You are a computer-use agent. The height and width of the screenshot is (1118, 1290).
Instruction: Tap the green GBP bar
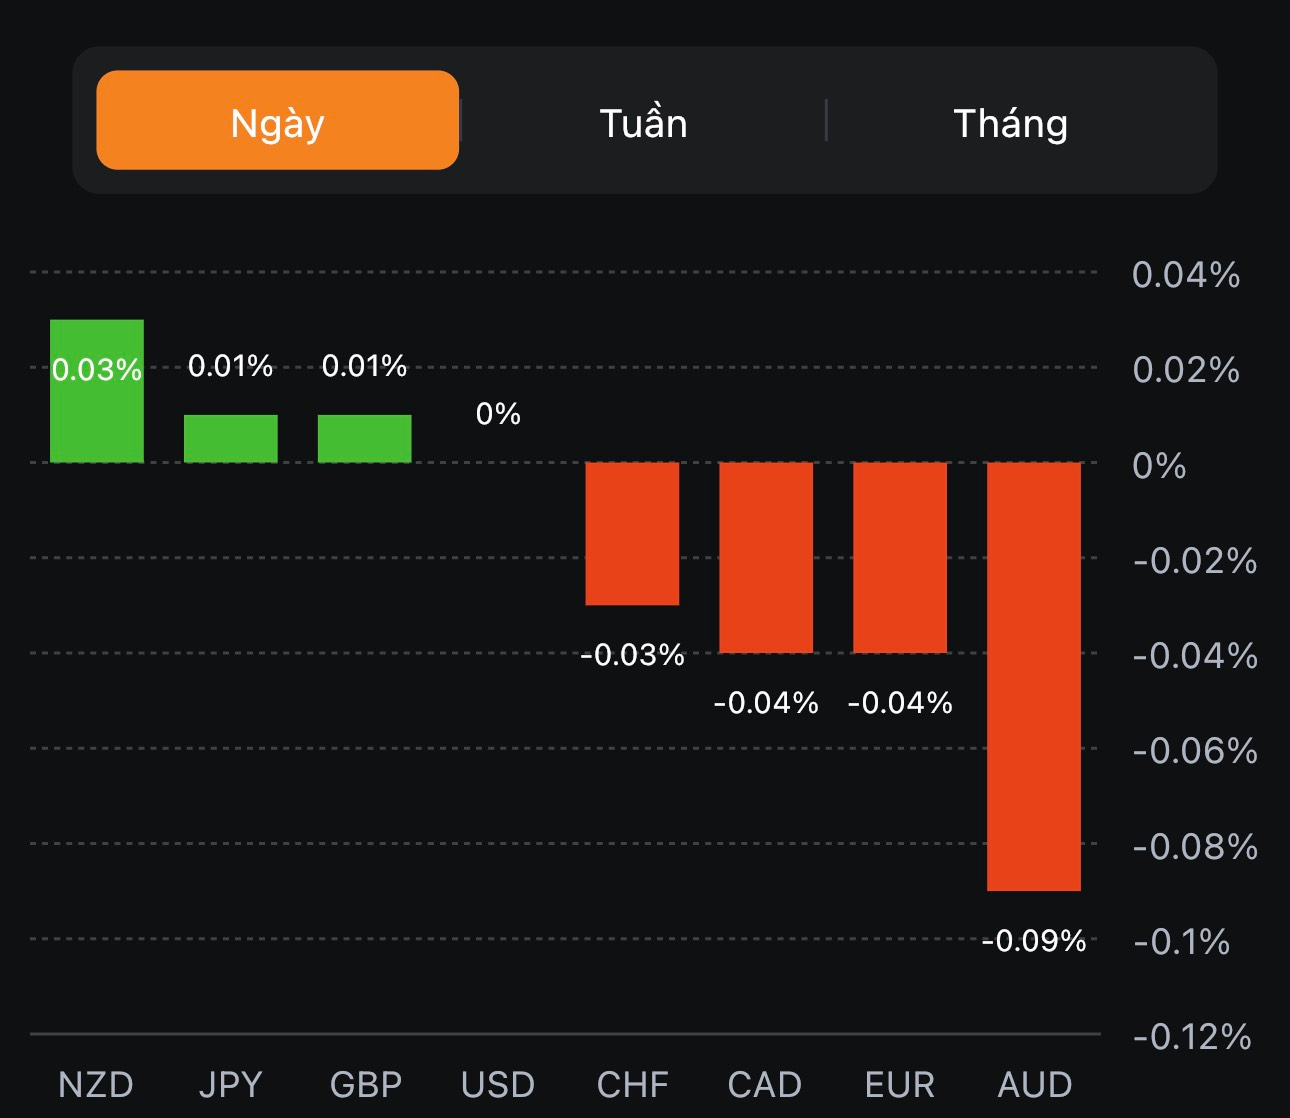364,439
